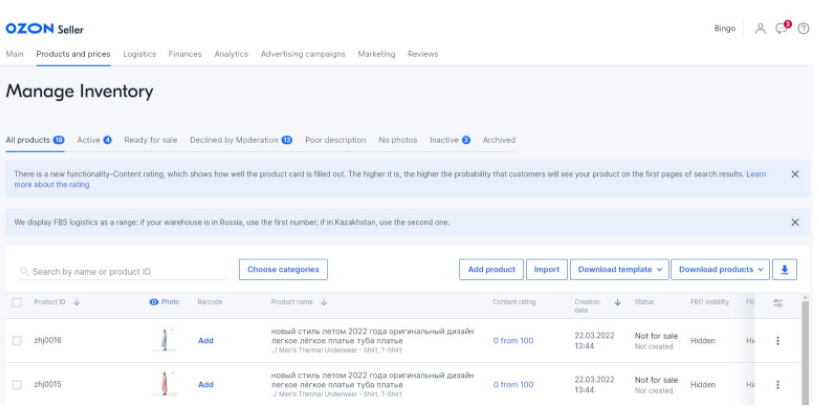Click the OZON Seller logo

tap(45, 28)
